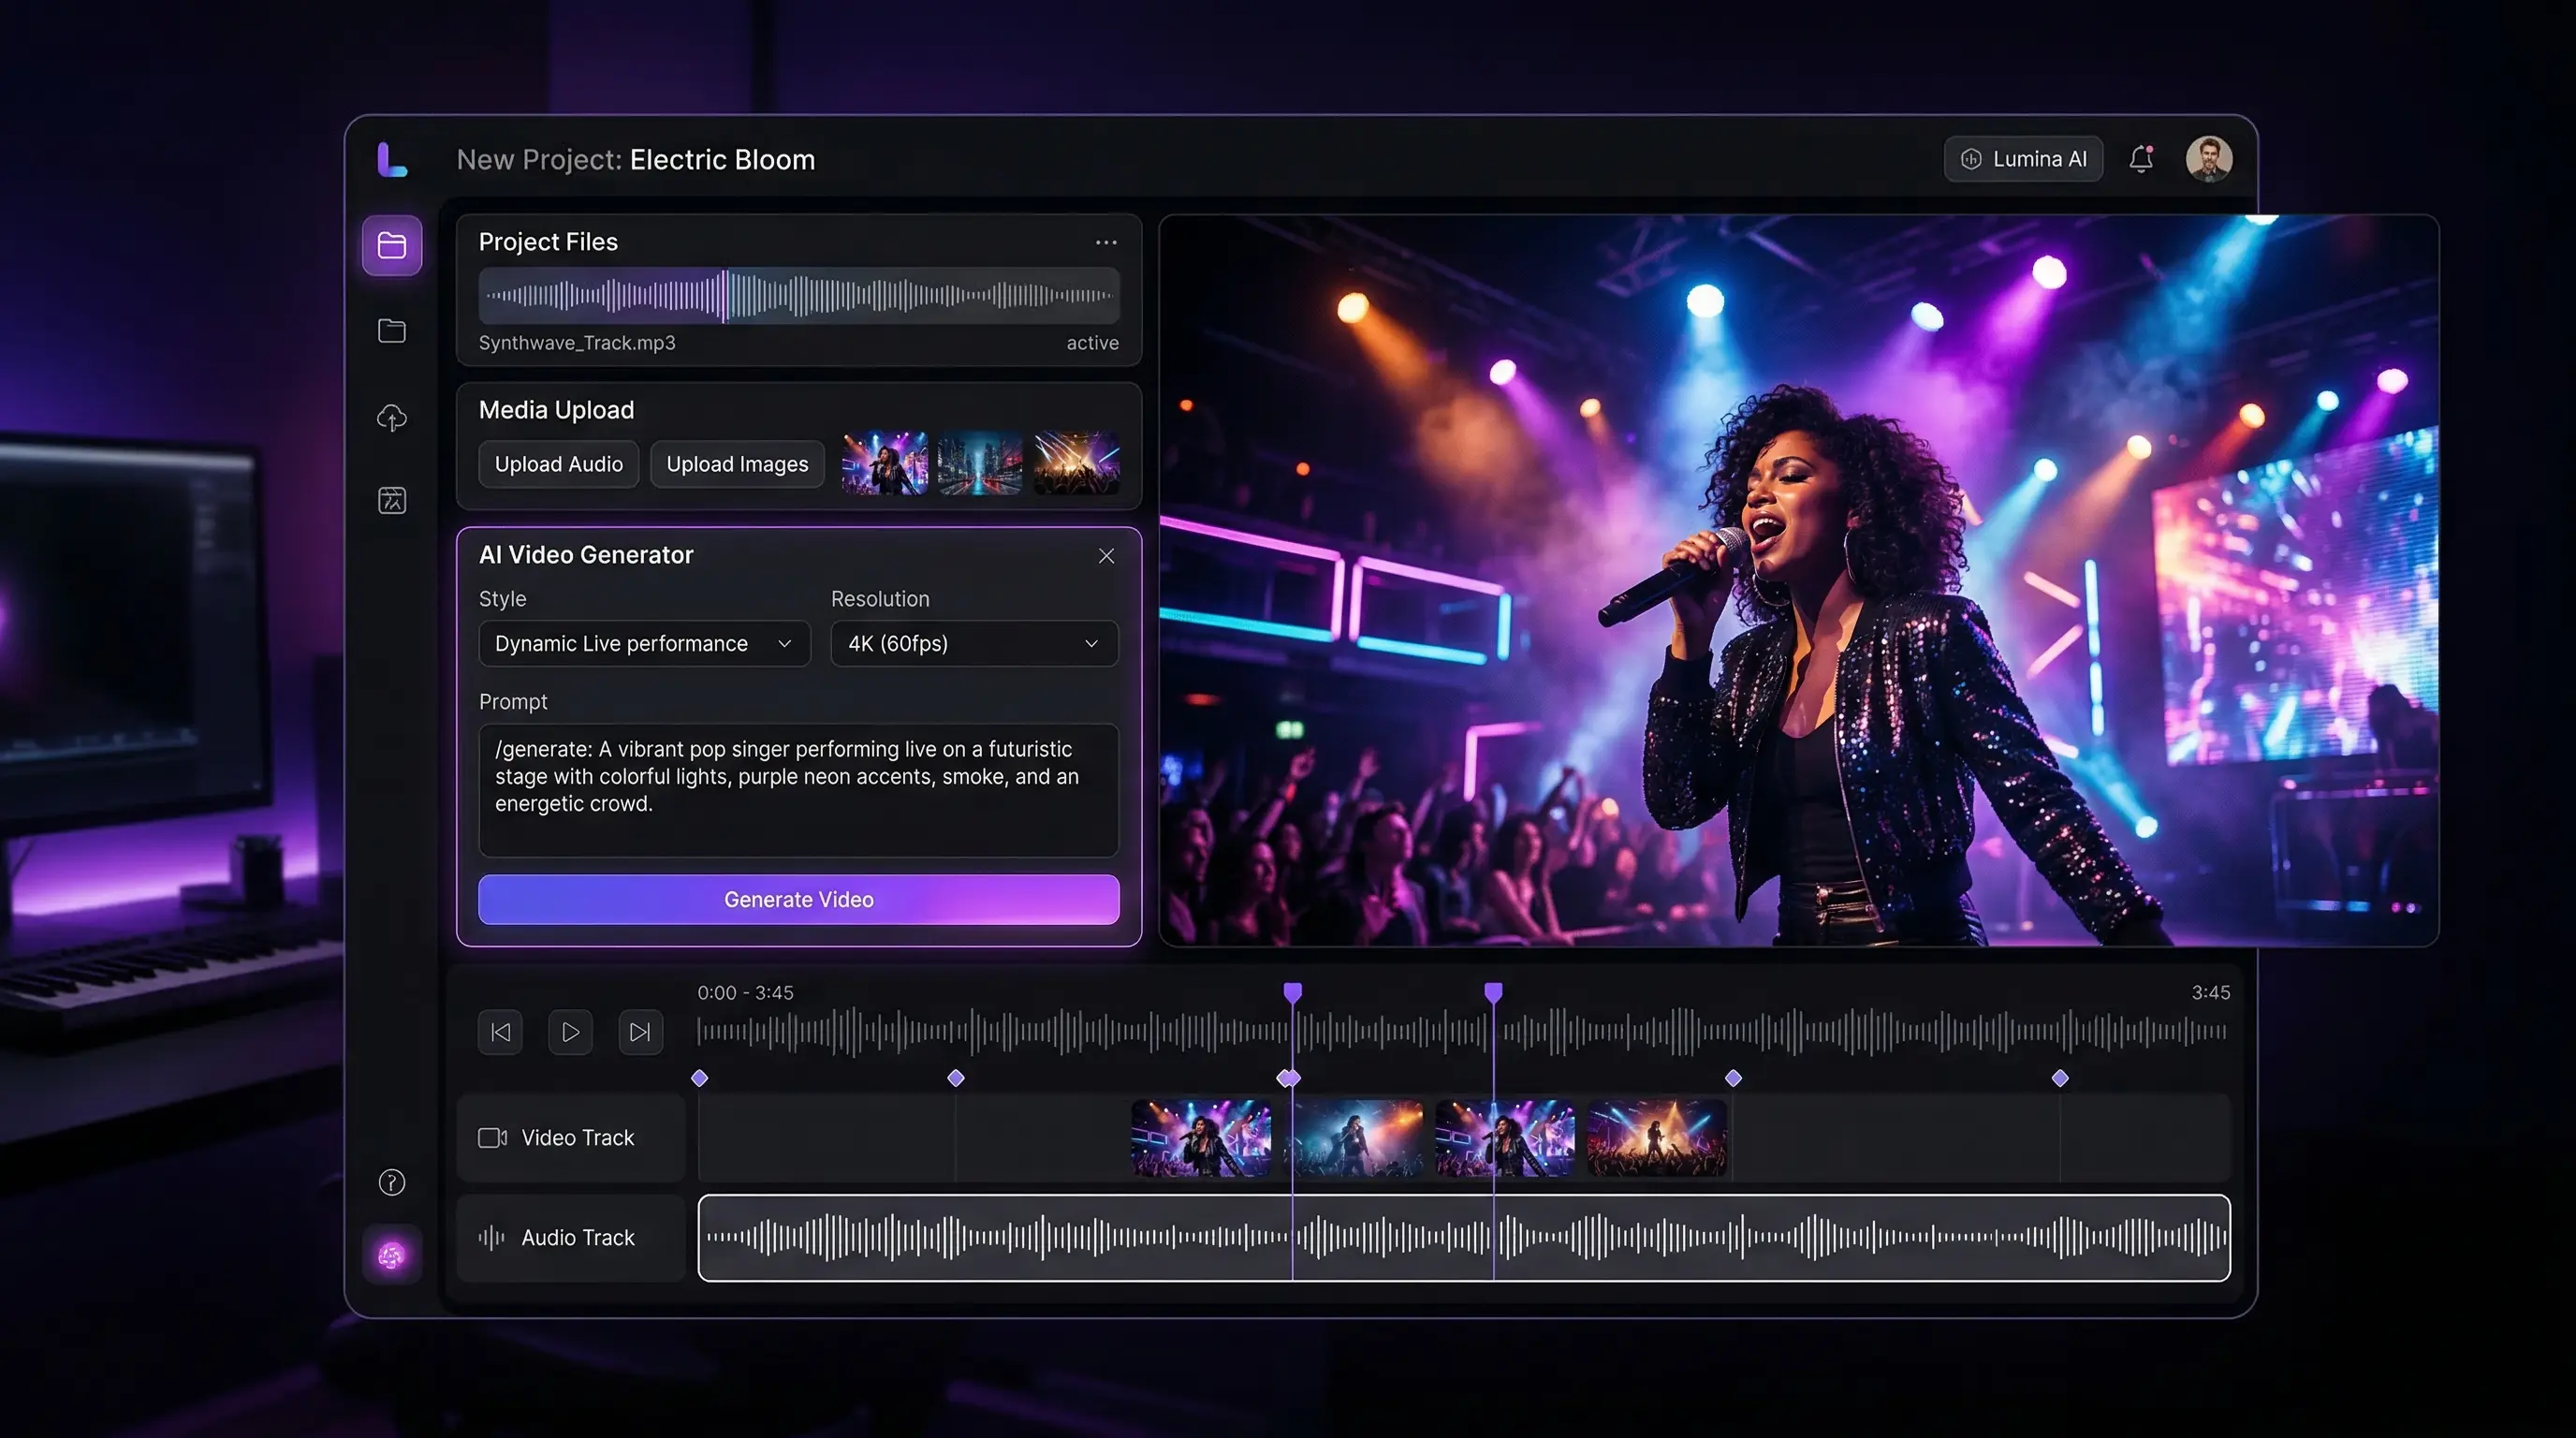The image size is (2576, 1438).
Task: Click into the Prompt text field
Action: click(799, 790)
